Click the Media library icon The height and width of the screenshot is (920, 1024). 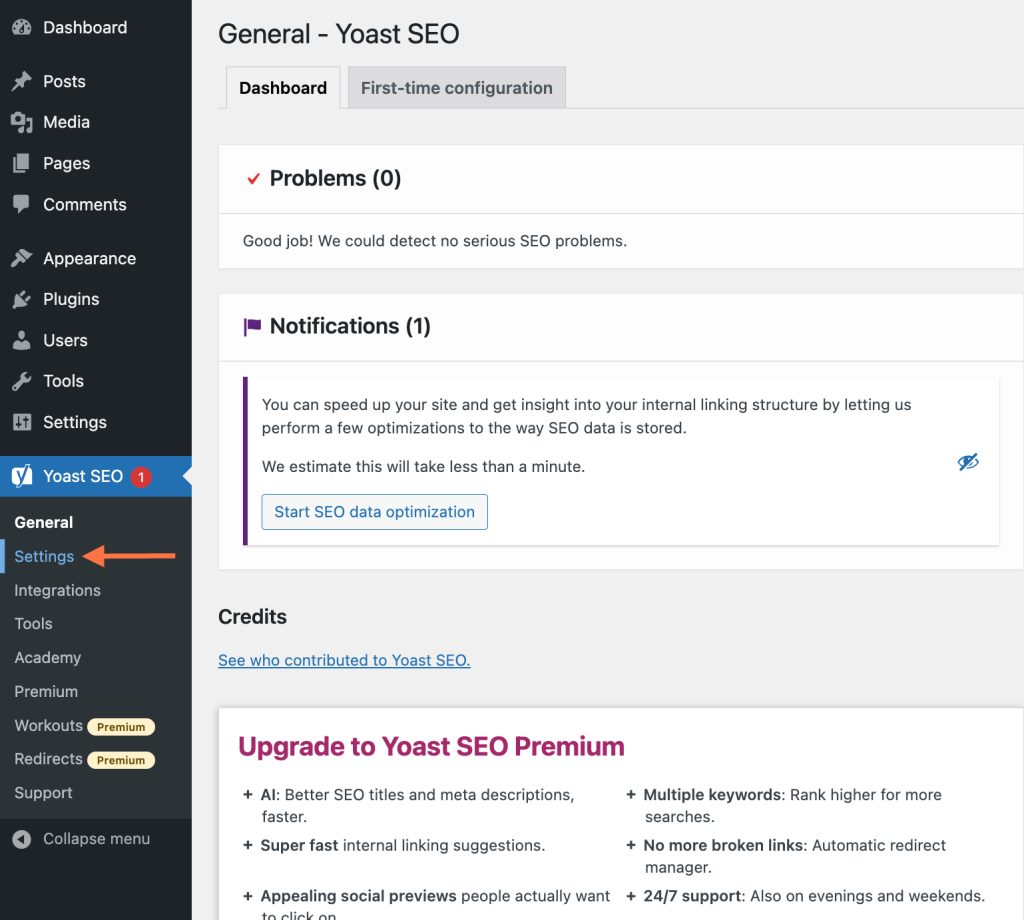22,122
